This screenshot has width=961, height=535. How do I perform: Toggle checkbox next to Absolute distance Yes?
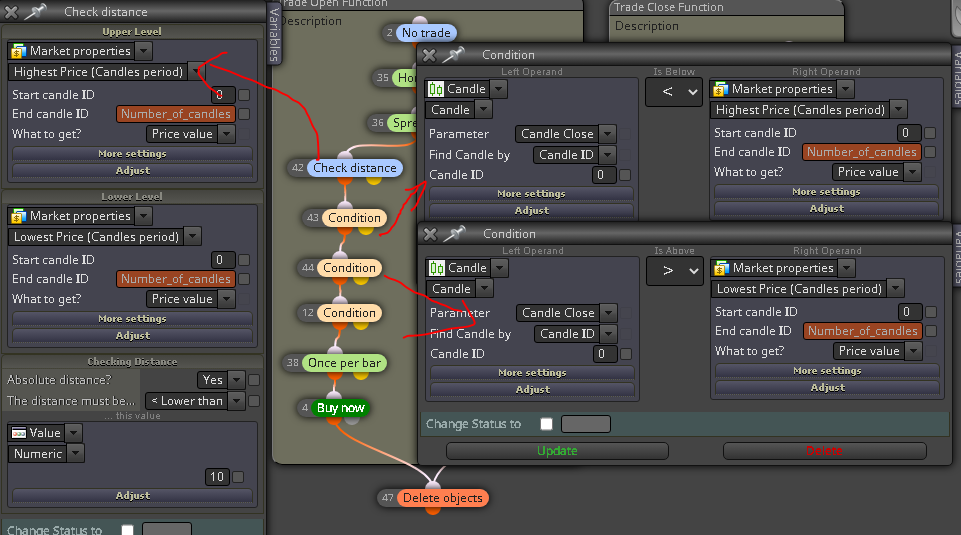[x=254, y=380]
